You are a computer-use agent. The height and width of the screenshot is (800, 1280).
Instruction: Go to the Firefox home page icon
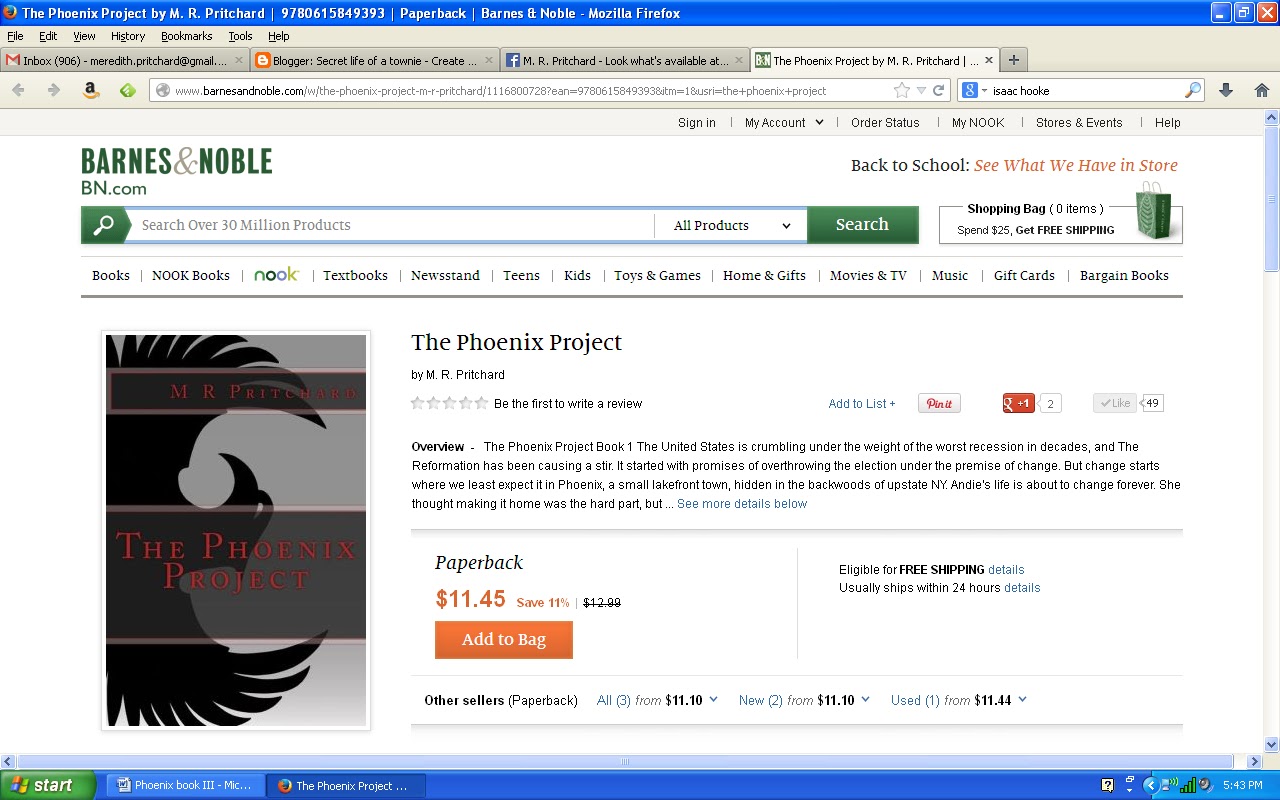coord(1262,90)
